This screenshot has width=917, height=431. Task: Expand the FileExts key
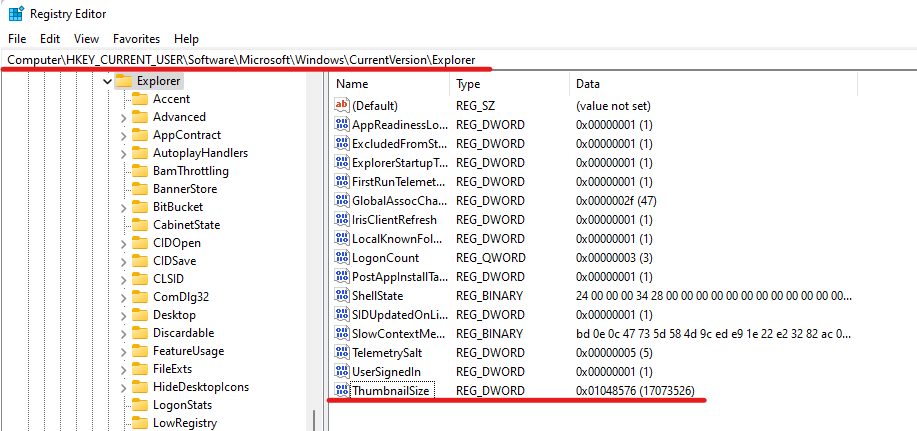(123, 370)
